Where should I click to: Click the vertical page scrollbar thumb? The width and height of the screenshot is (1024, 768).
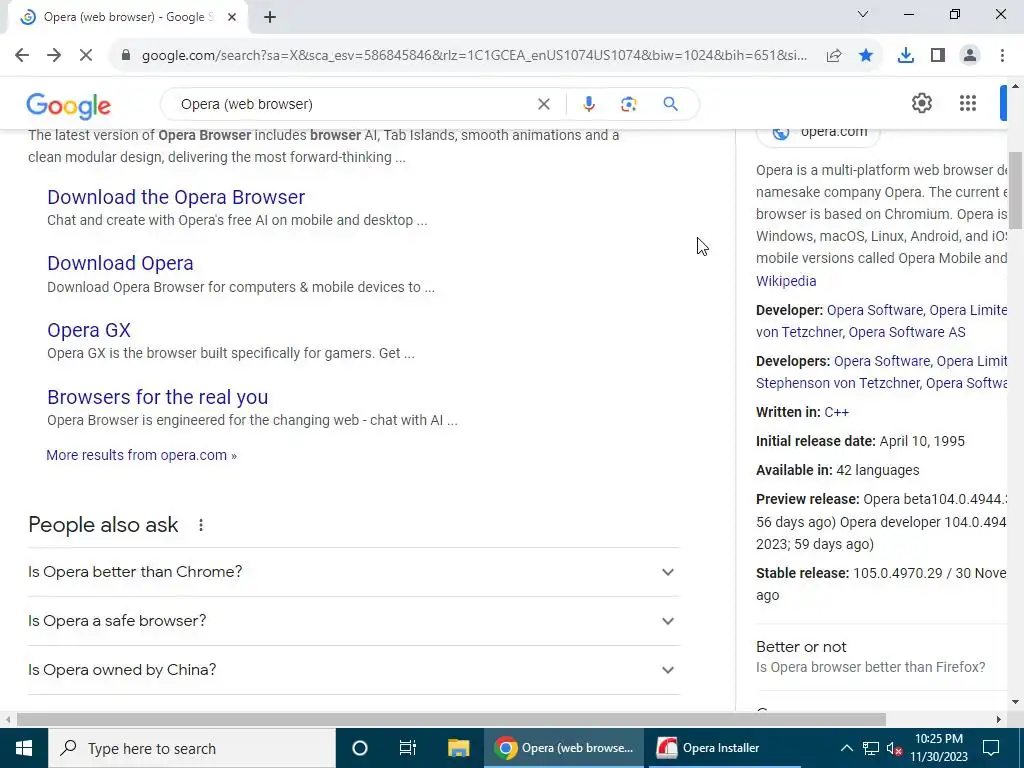pyautogui.click(x=1016, y=190)
